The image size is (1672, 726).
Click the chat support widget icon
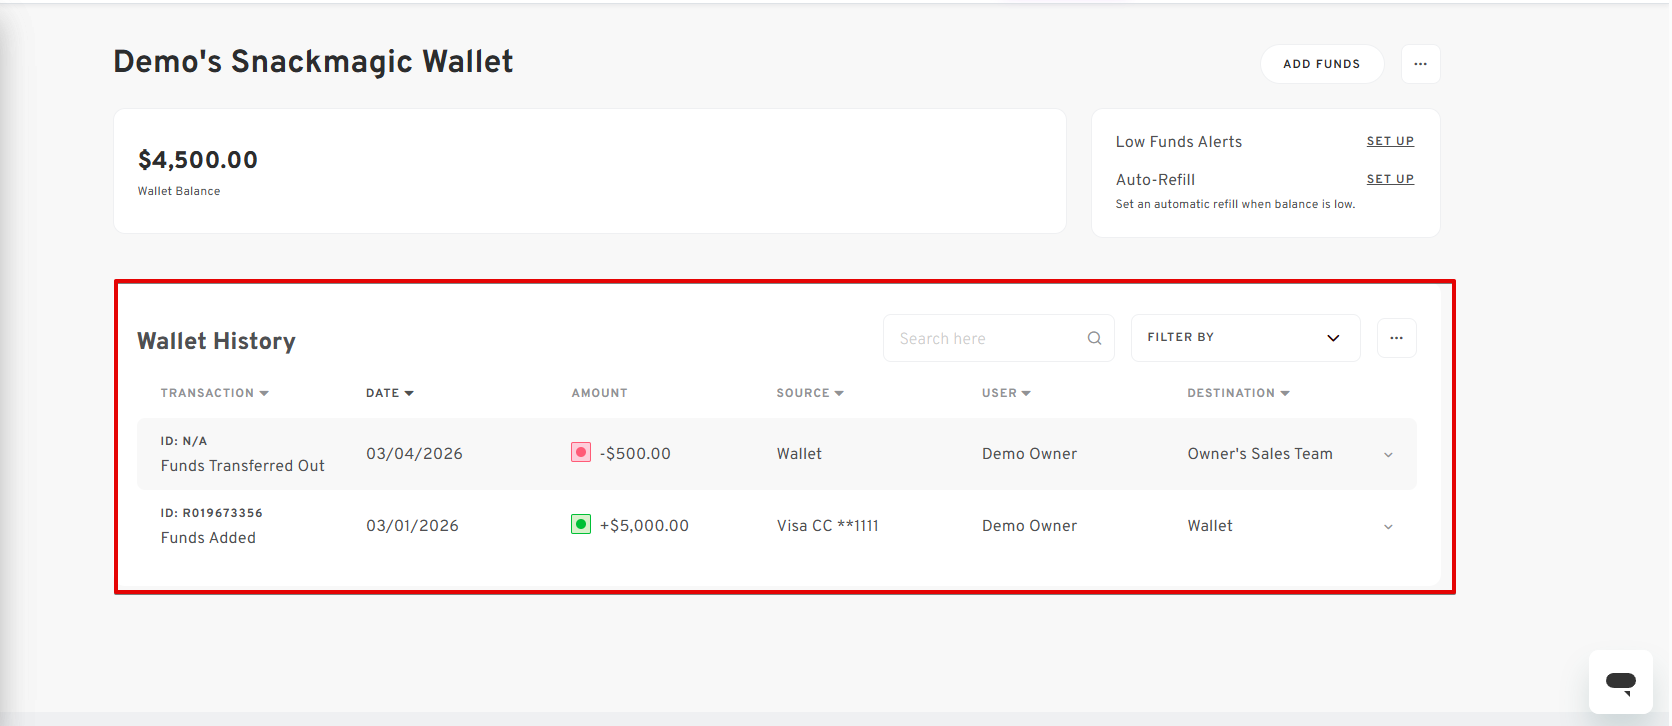tap(1620, 682)
